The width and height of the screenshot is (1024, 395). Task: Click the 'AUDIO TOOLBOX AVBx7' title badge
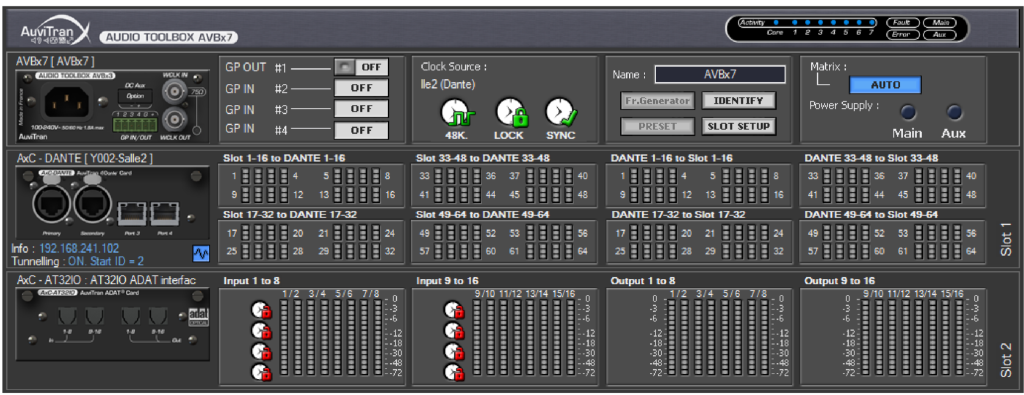(x=169, y=37)
